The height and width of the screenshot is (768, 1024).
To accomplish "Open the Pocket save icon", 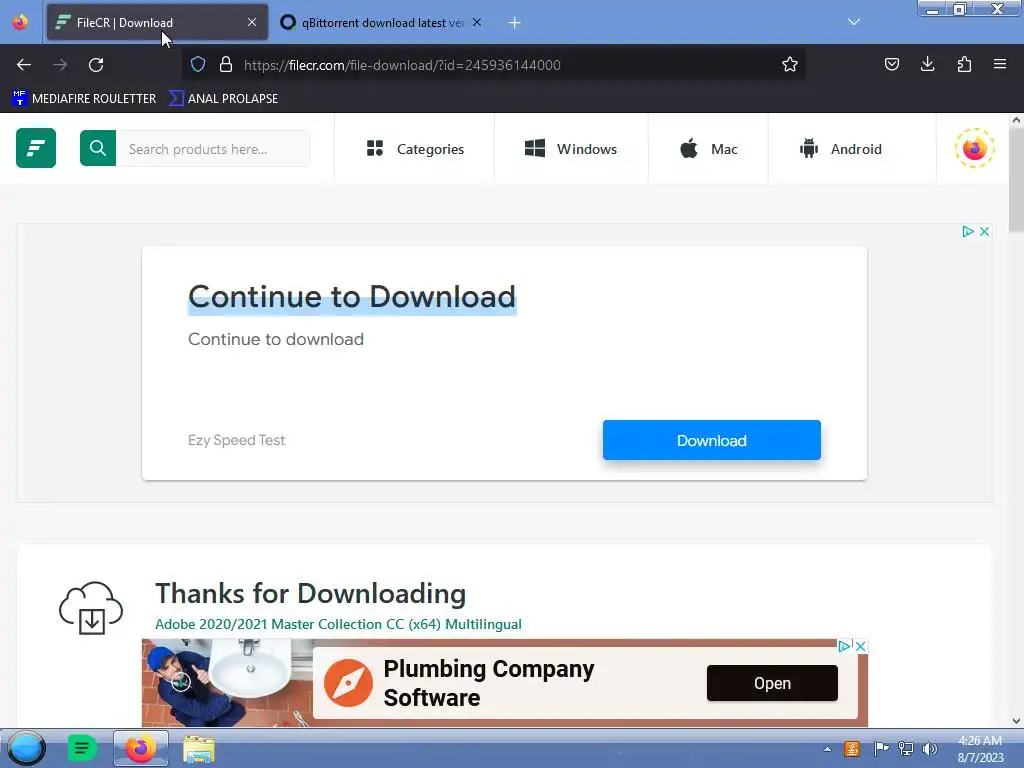I will click(891, 64).
